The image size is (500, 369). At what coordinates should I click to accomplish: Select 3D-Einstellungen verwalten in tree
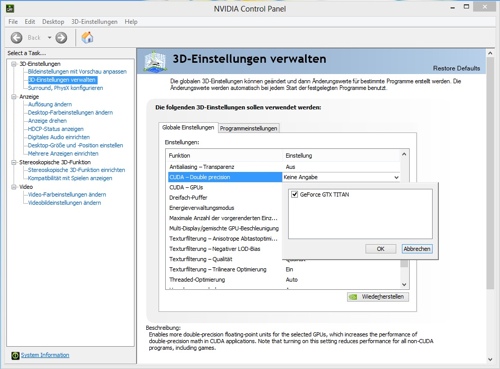[63, 80]
